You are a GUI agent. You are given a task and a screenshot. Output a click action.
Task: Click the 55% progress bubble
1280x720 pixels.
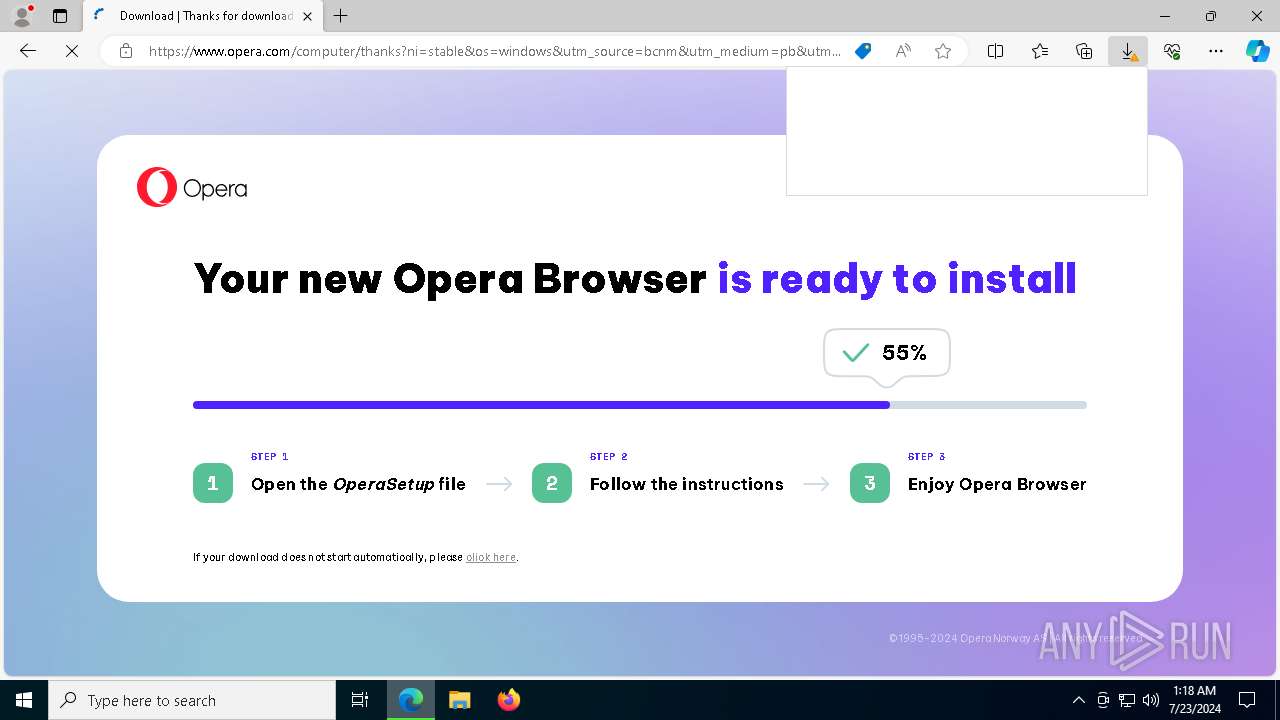pyautogui.click(x=887, y=353)
